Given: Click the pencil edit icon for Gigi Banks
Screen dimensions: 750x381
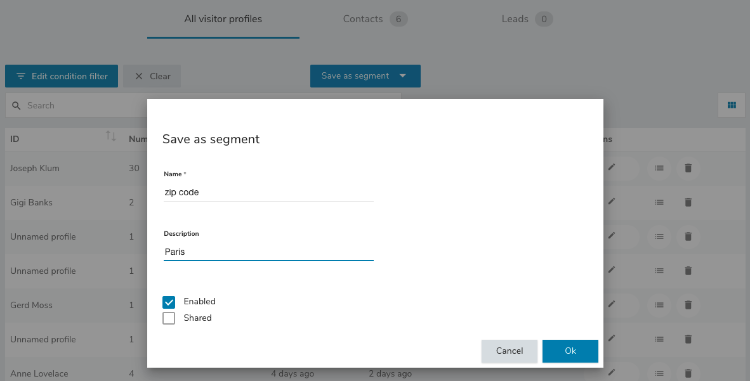Looking at the screenshot, I should coord(611,202).
